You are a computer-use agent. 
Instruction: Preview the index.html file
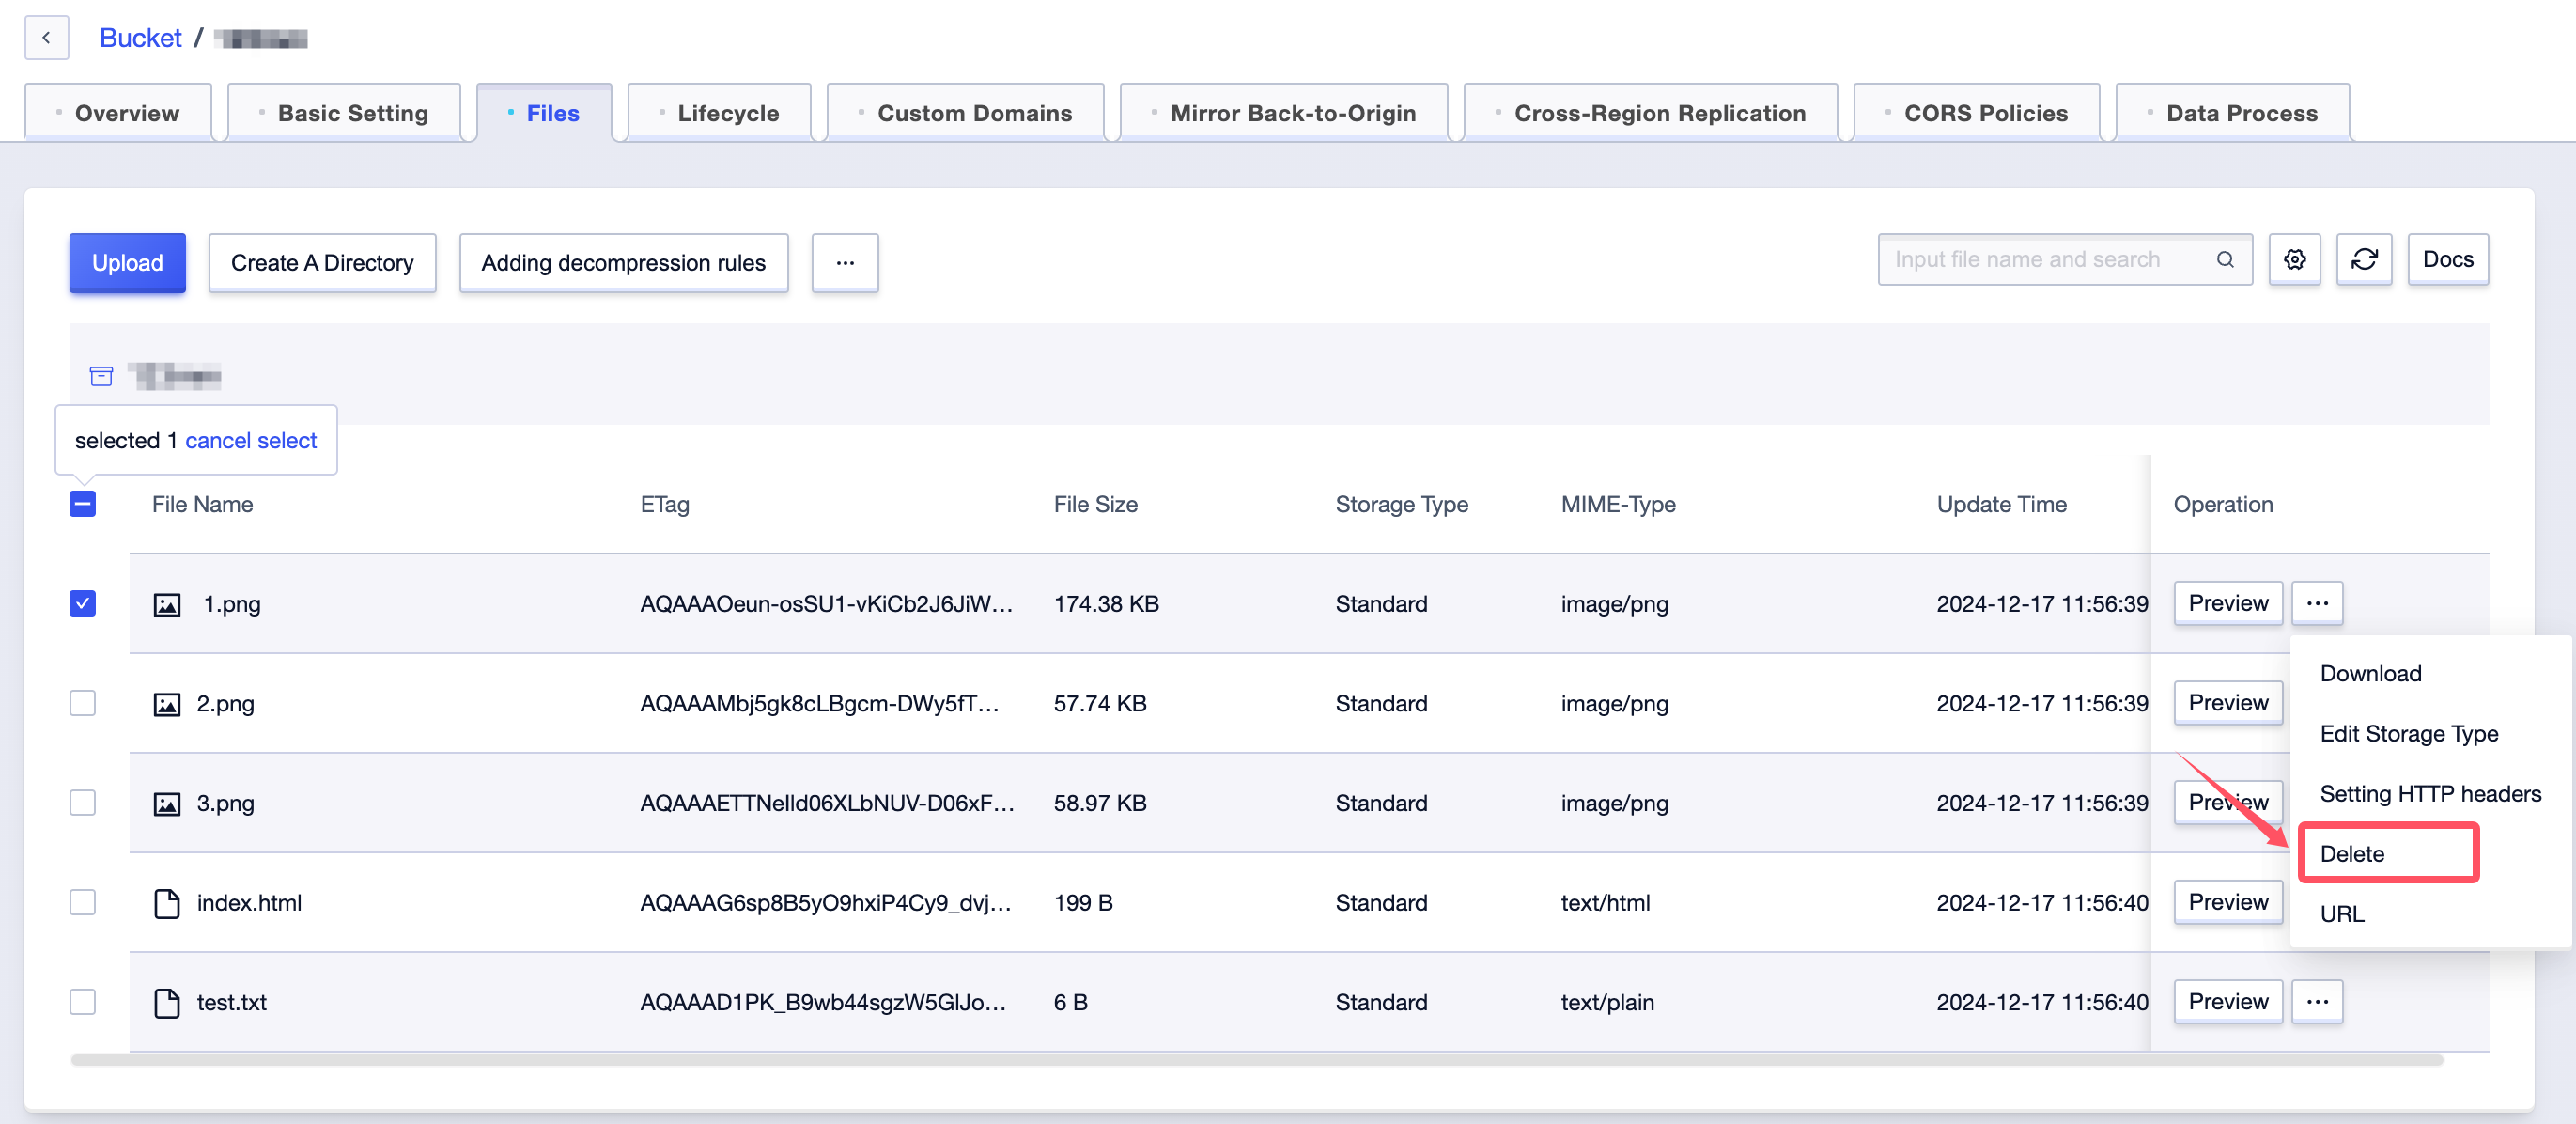(2228, 902)
